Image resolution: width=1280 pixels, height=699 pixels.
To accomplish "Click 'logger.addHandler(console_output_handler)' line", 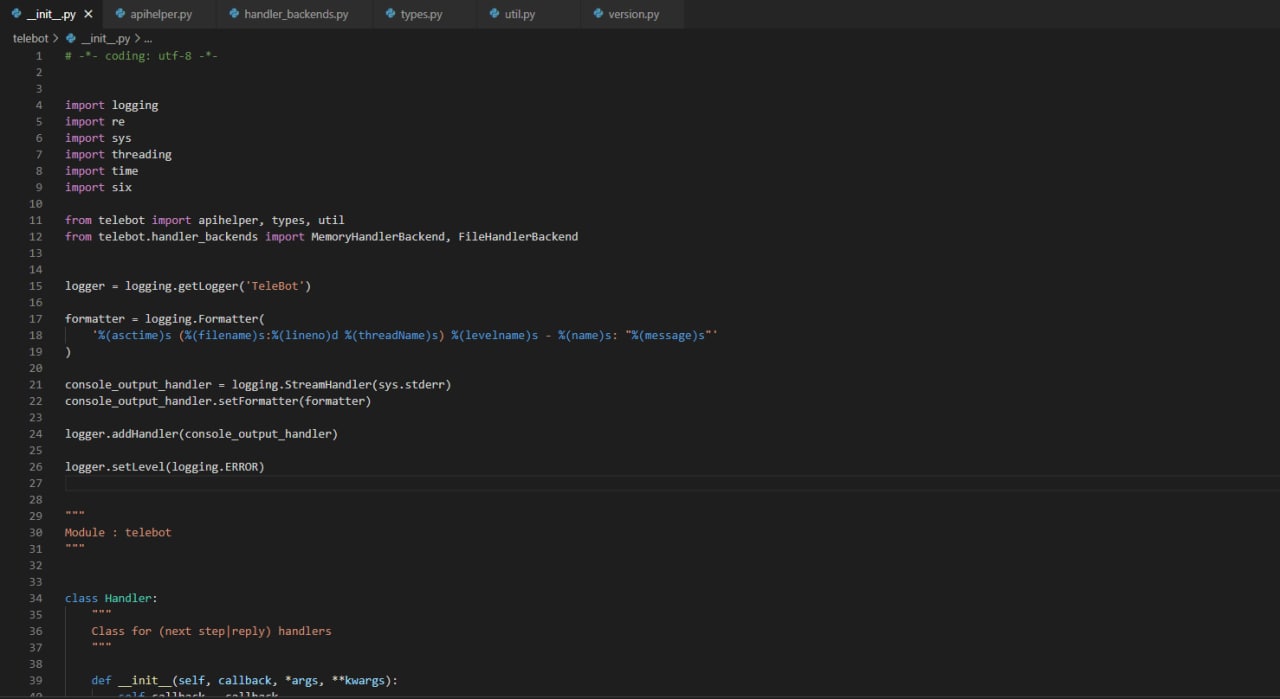I will (201, 434).
